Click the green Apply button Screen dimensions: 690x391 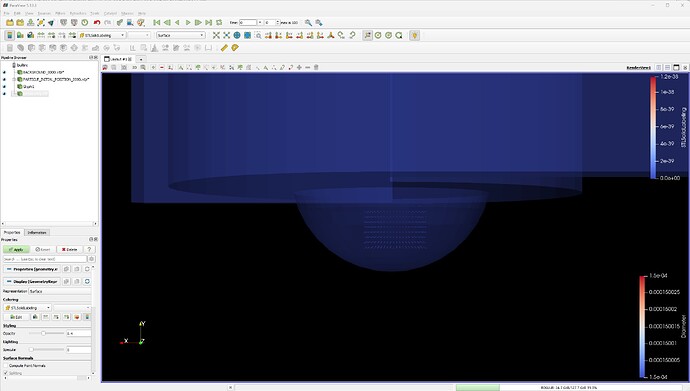(16, 249)
